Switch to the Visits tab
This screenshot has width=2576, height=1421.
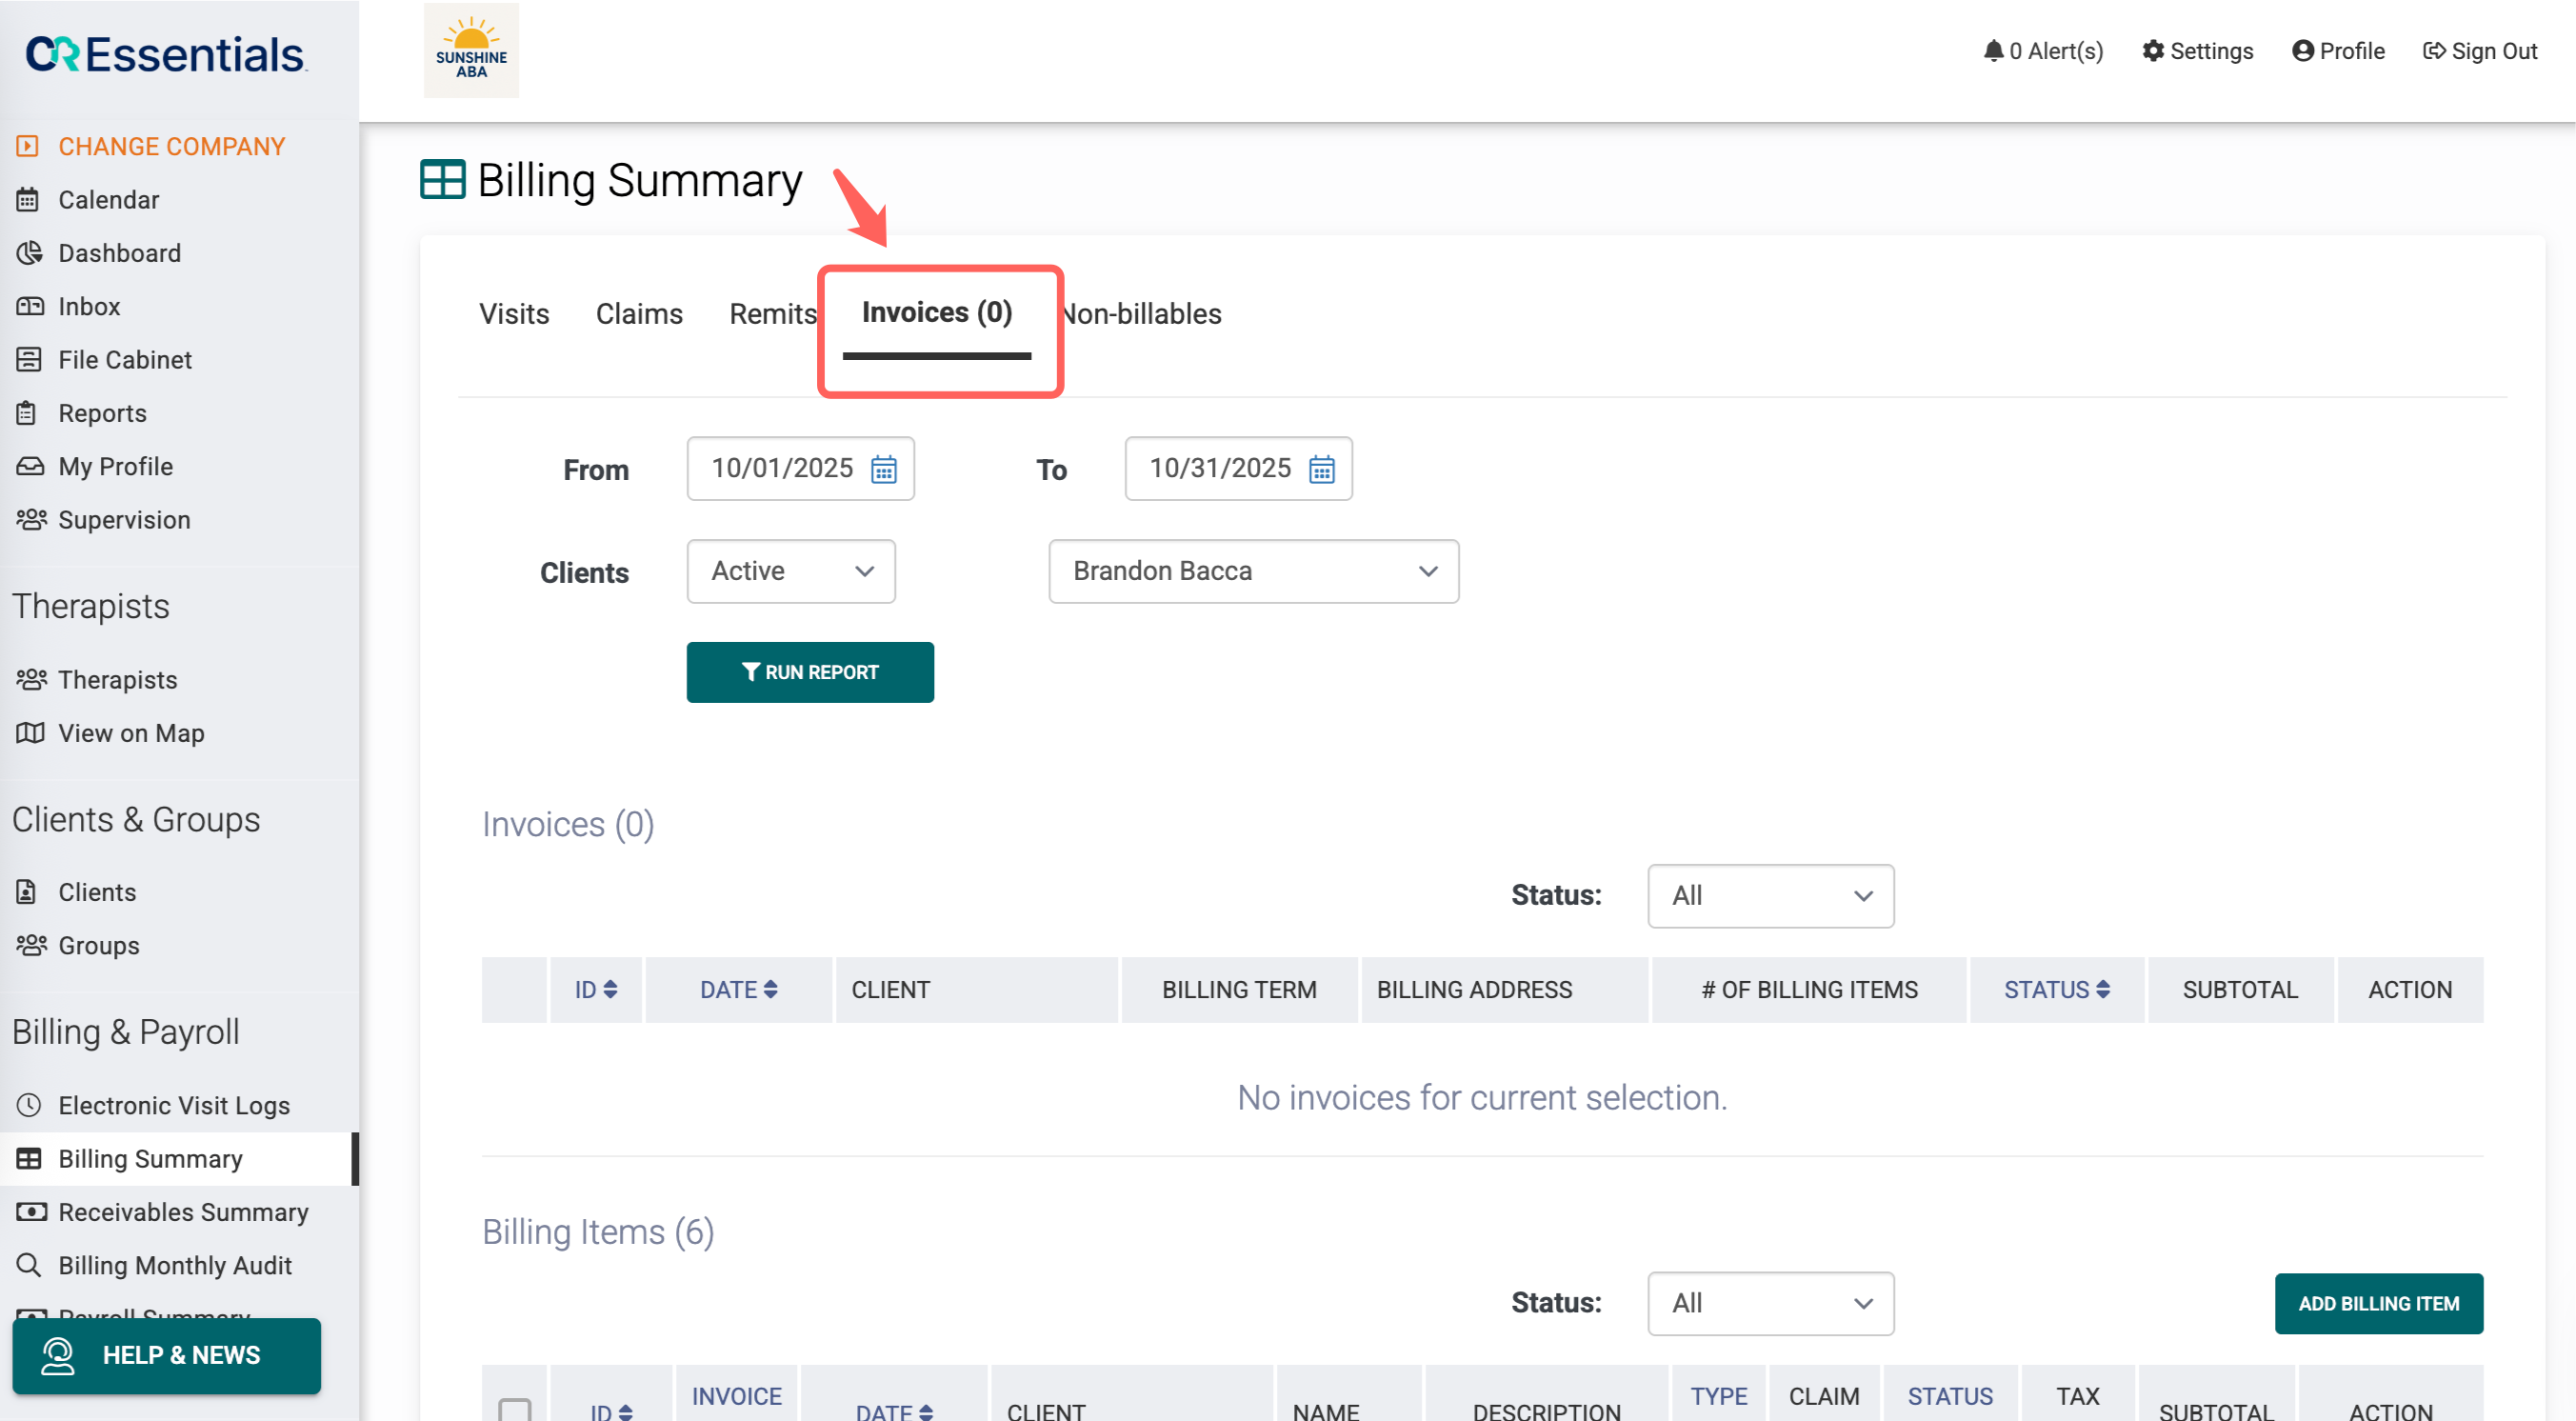513,314
